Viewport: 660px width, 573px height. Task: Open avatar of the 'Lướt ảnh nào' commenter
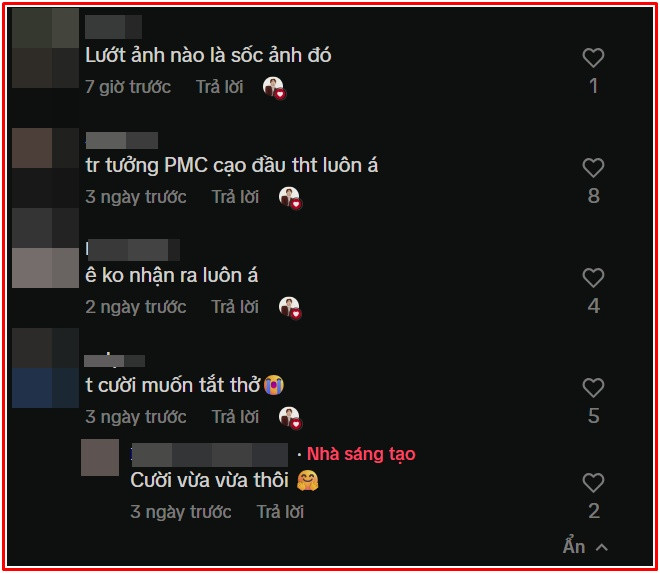(x=45, y=48)
